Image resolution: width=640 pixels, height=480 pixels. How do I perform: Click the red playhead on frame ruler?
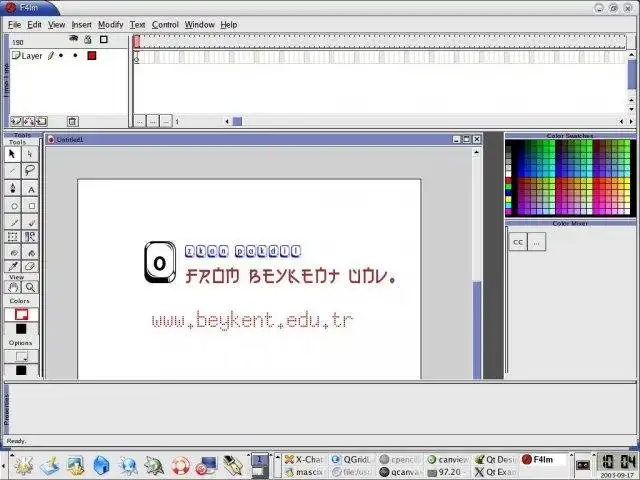[x=137, y=41]
